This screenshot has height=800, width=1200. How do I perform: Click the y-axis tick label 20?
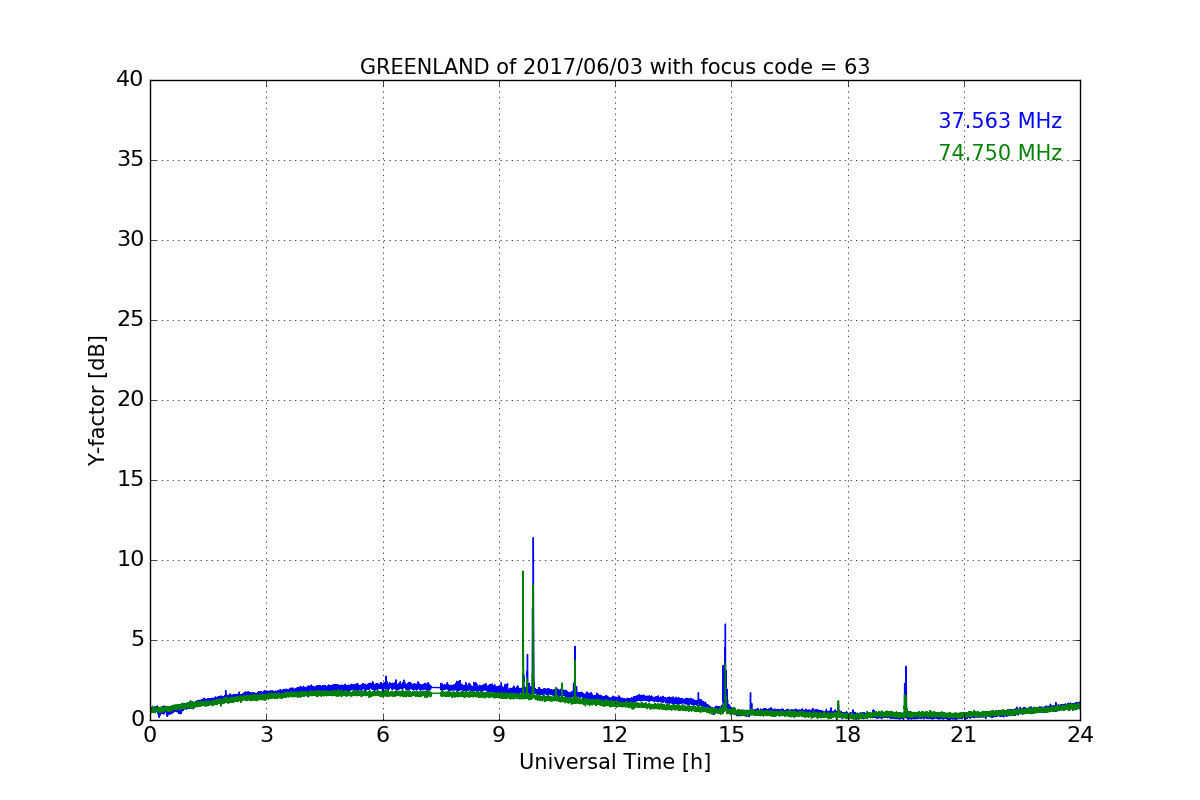130,399
